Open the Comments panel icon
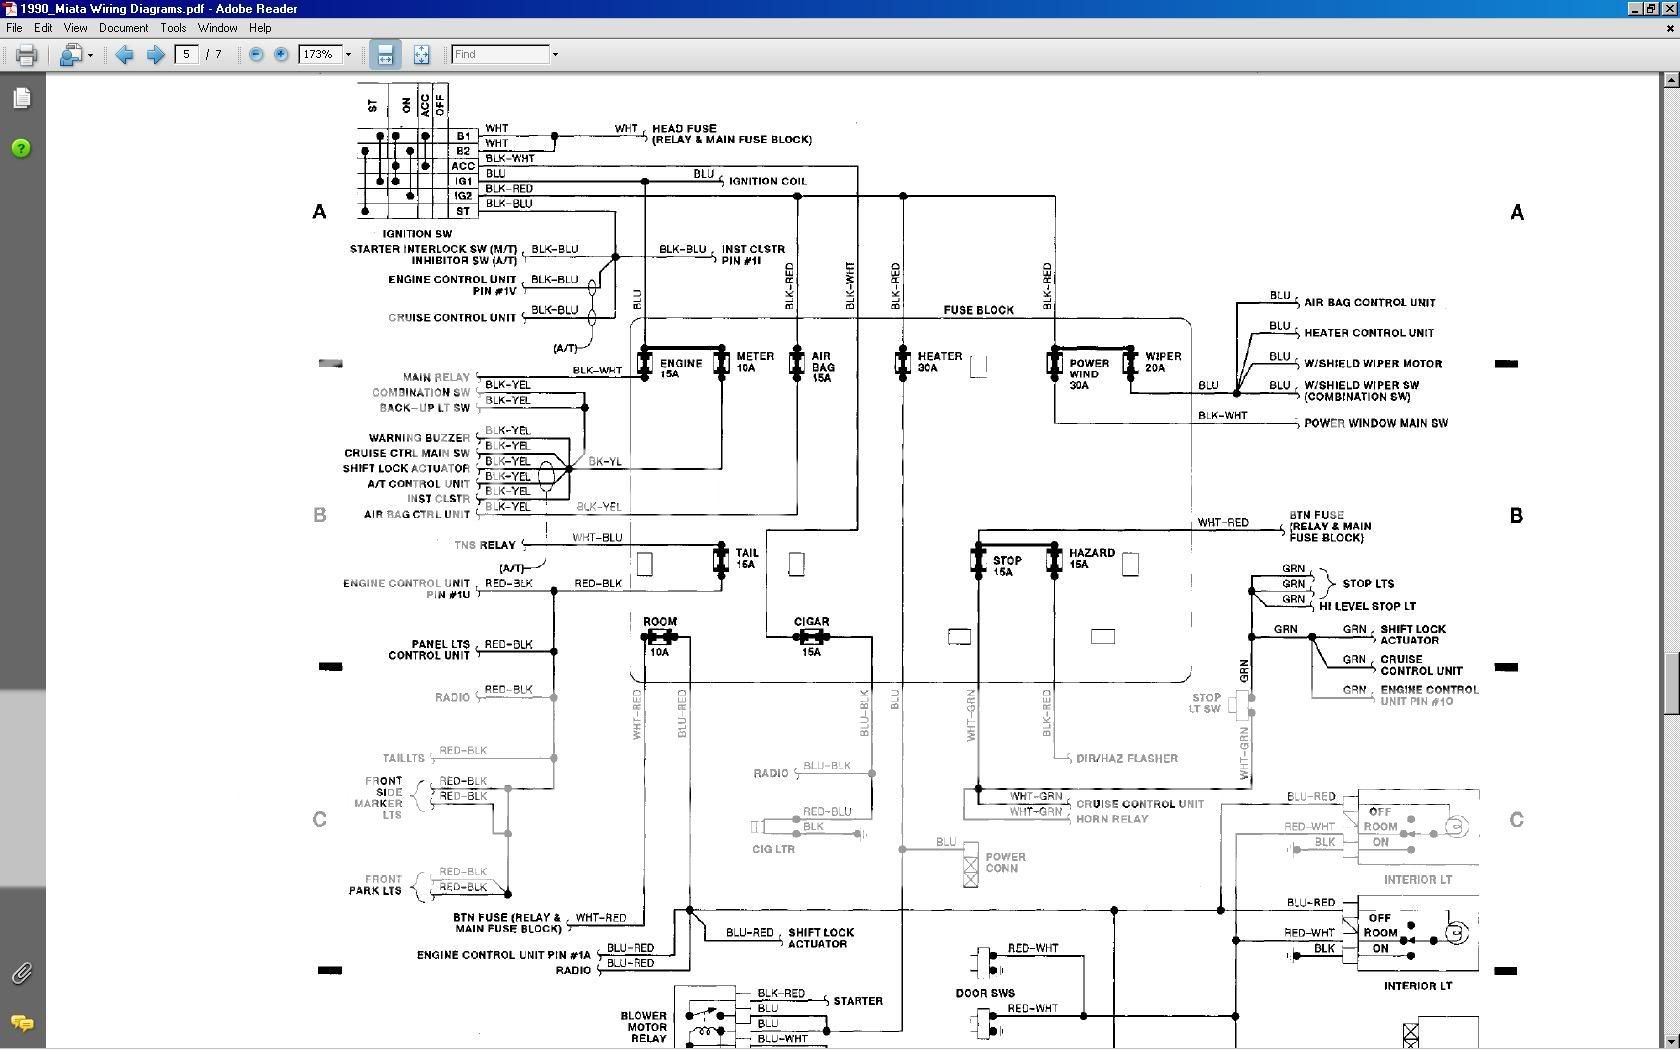 (21, 1023)
